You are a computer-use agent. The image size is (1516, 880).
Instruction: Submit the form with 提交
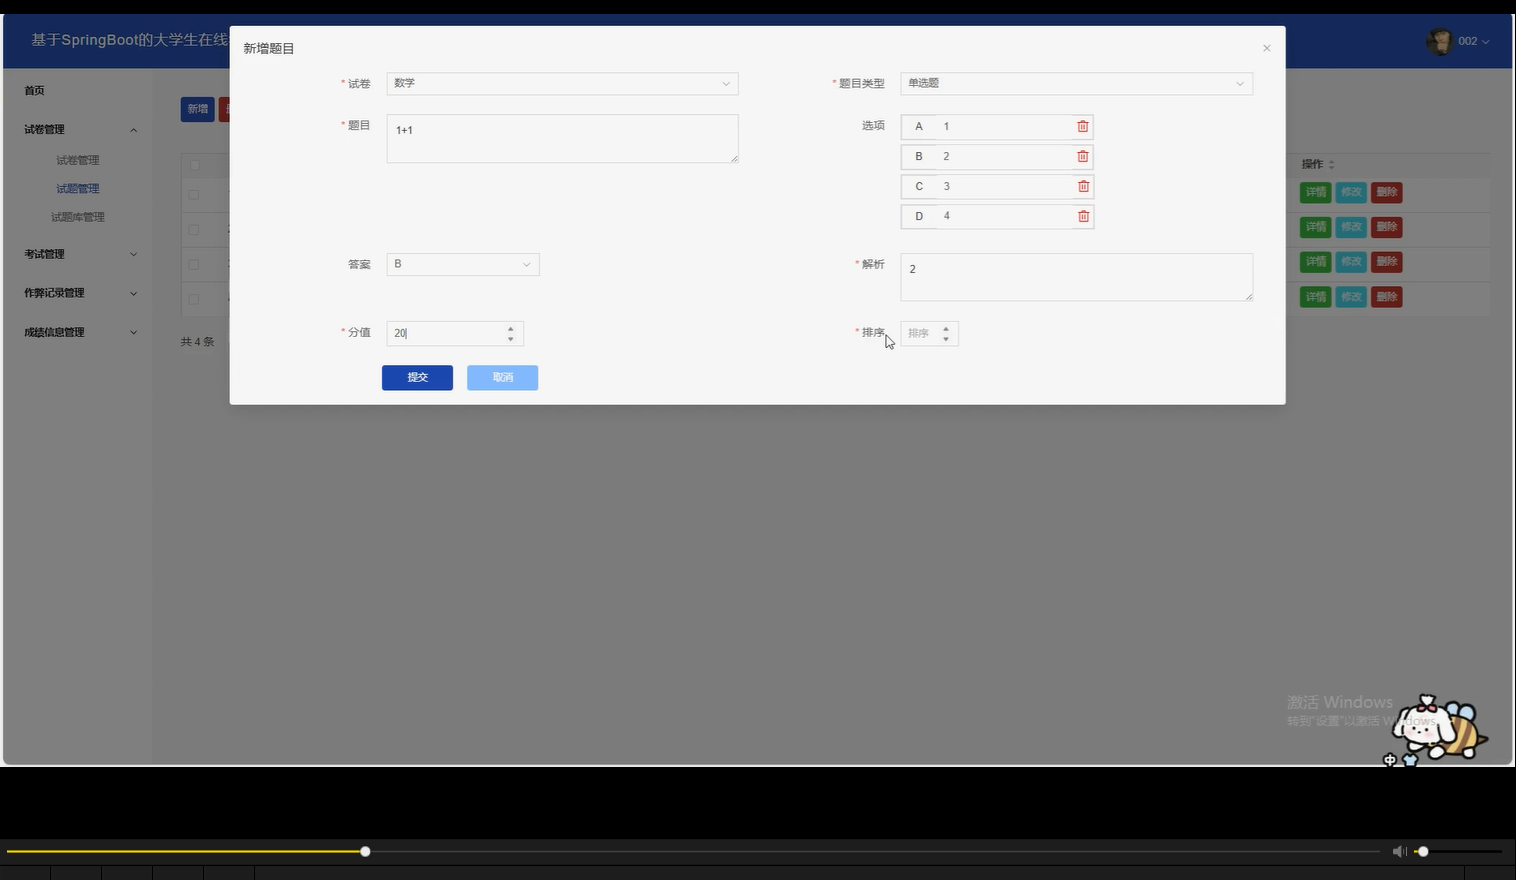click(x=417, y=378)
